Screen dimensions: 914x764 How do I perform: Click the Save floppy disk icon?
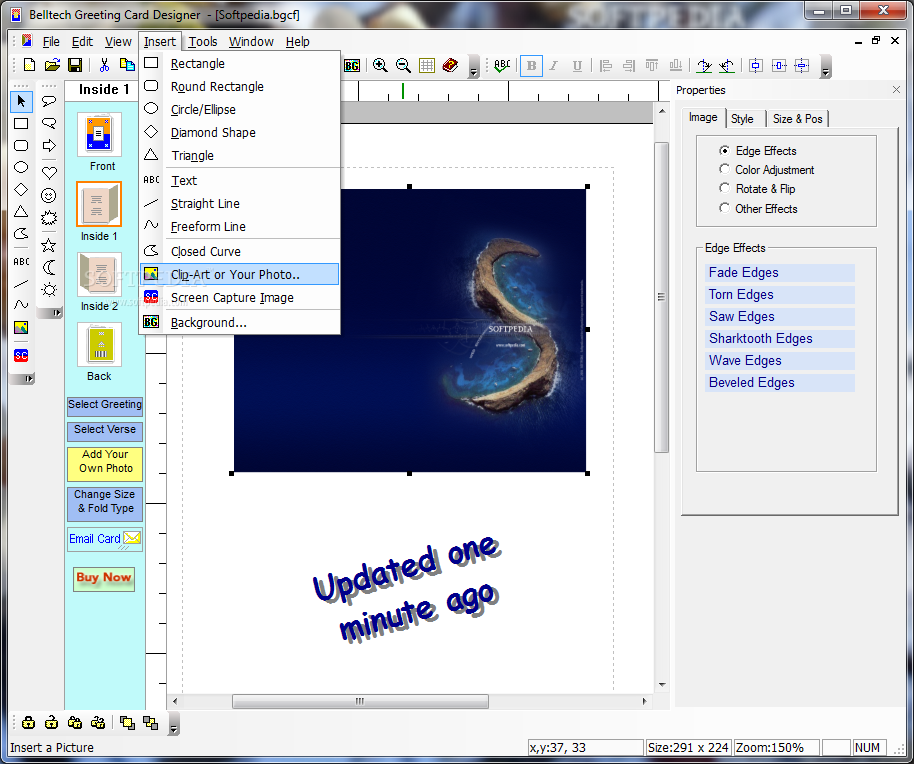click(x=75, y=65)
